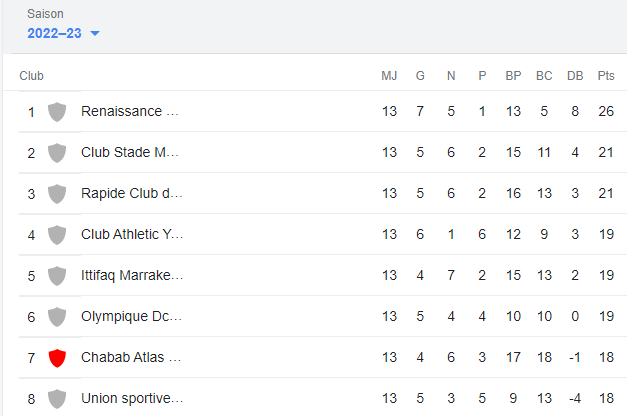Click Union sportive shield crest icon
This screenshot has width=627, height=416.
[x=57, y=399]
